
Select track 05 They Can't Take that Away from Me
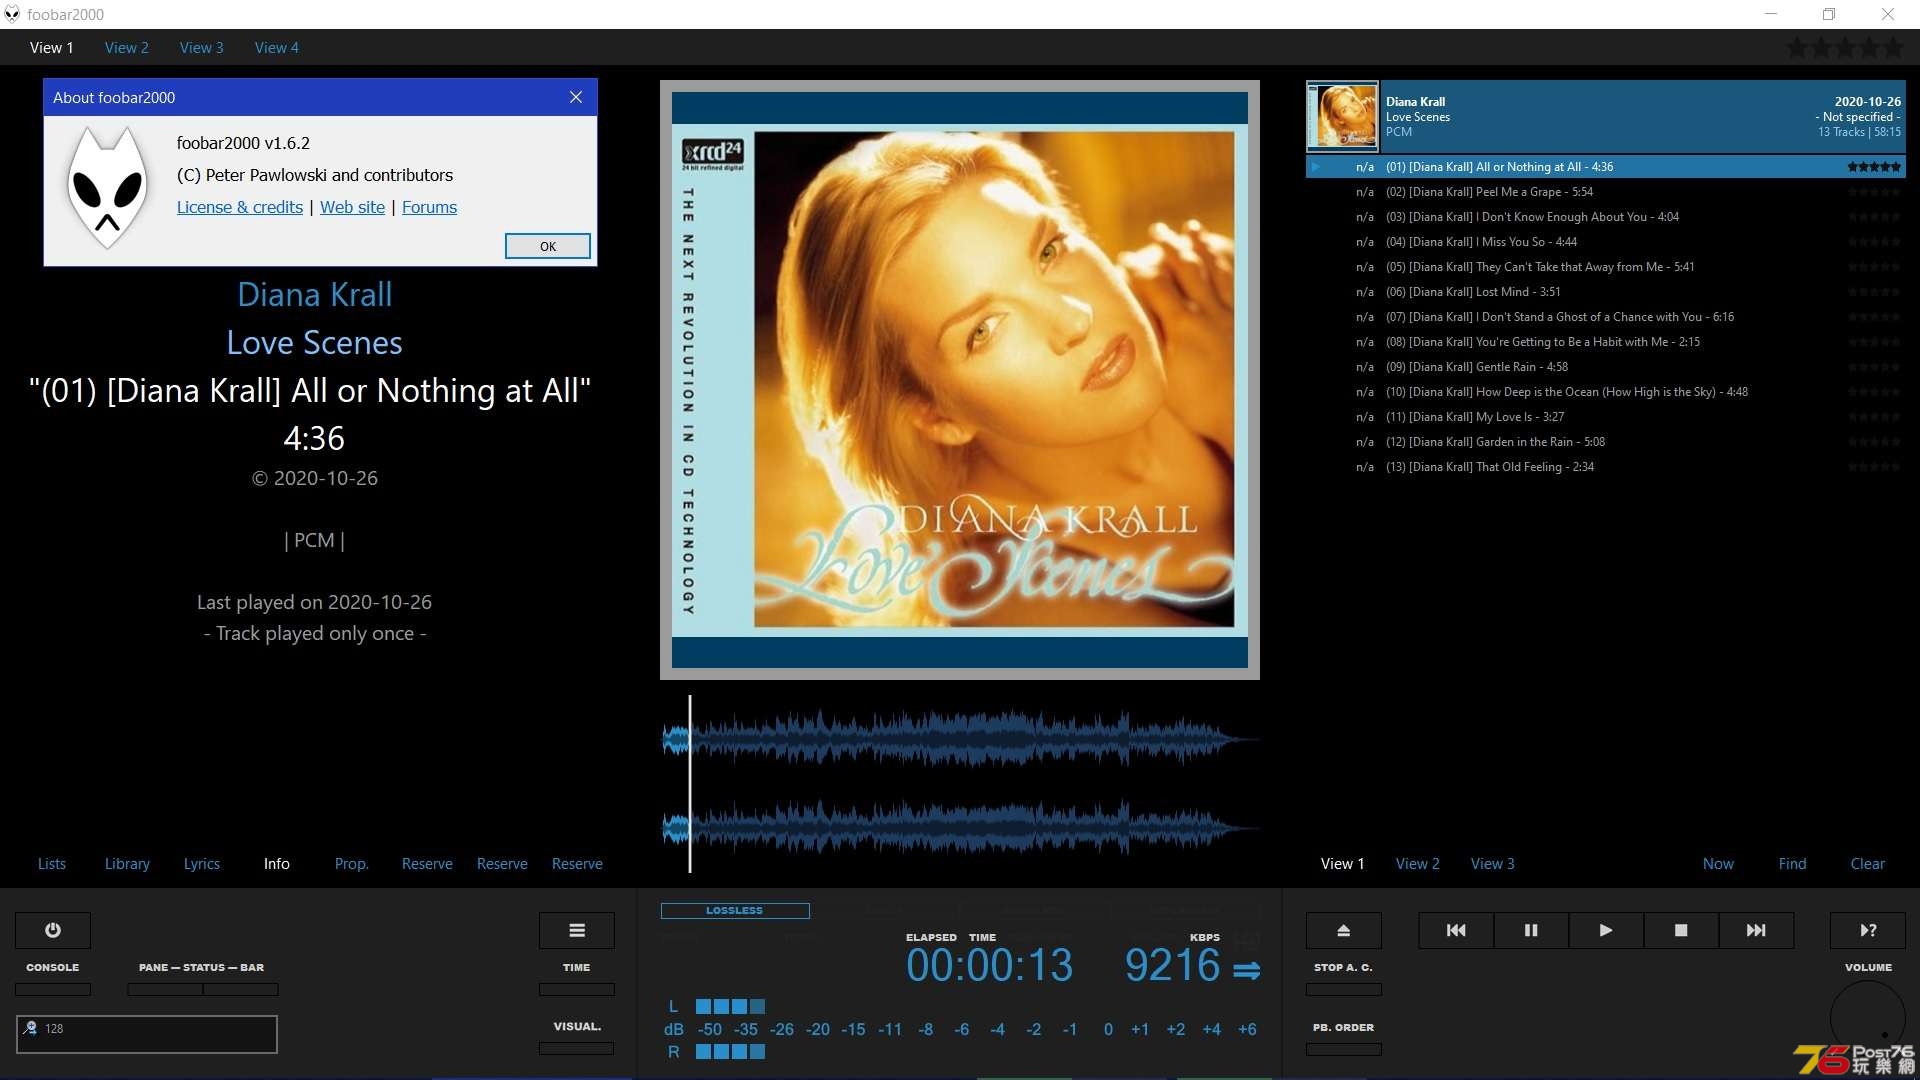pos(1606,267)
